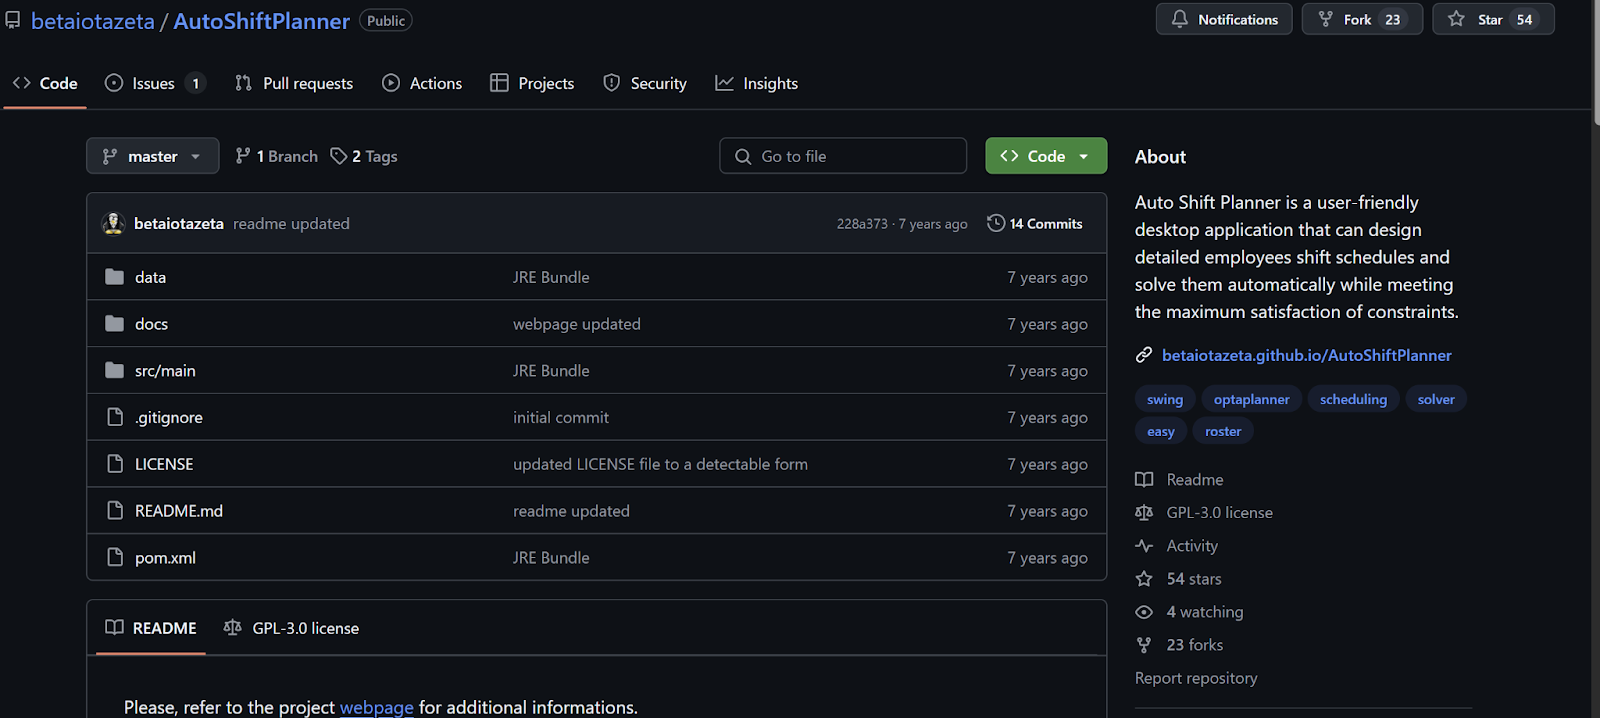Star the repository

(x=1493, y=19)
